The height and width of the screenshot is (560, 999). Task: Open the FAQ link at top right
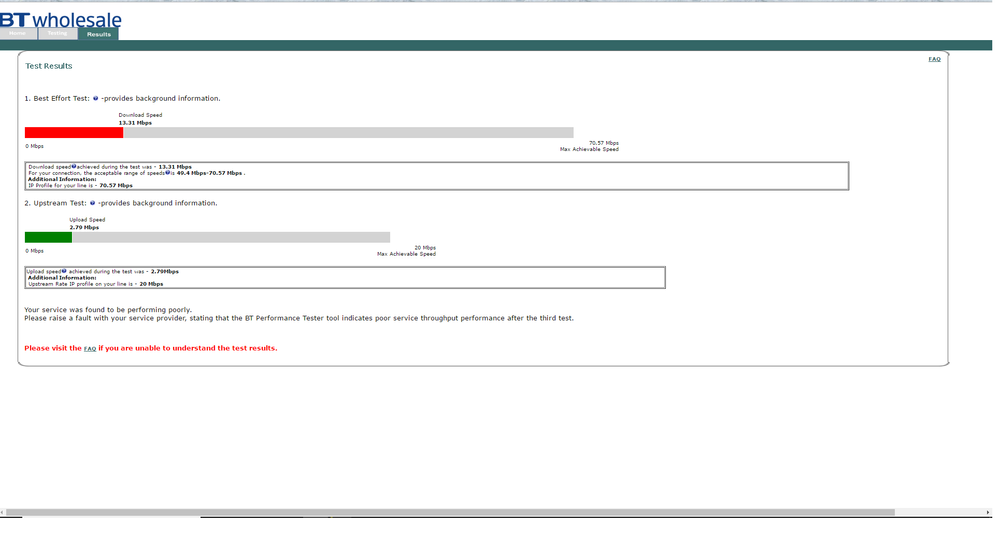click(x=934, y=59)
